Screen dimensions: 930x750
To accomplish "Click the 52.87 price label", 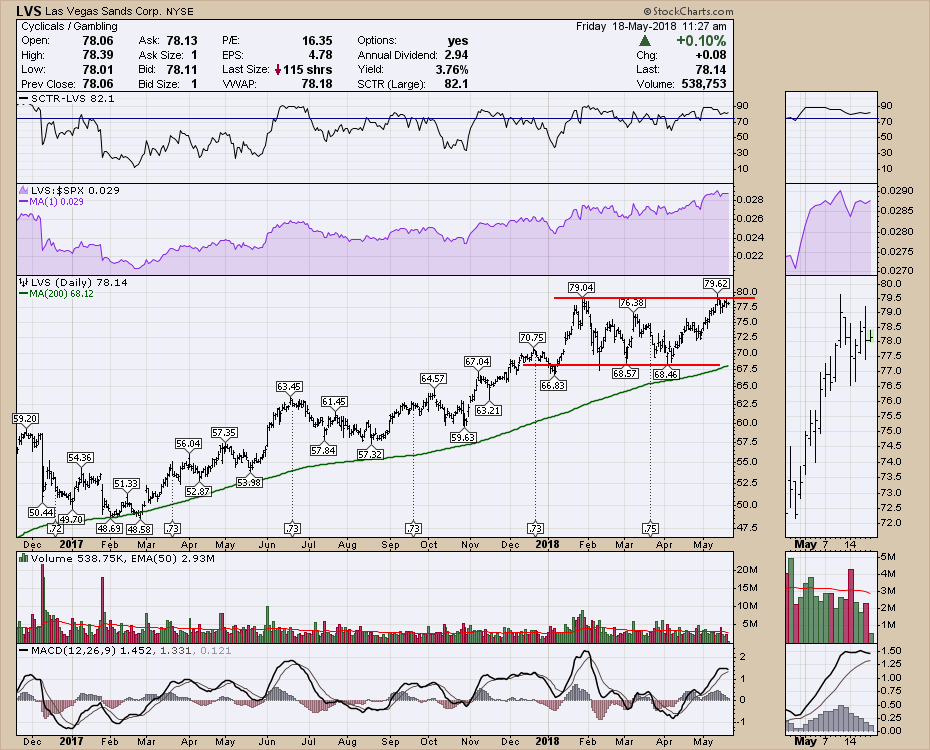I will (198, 492).
